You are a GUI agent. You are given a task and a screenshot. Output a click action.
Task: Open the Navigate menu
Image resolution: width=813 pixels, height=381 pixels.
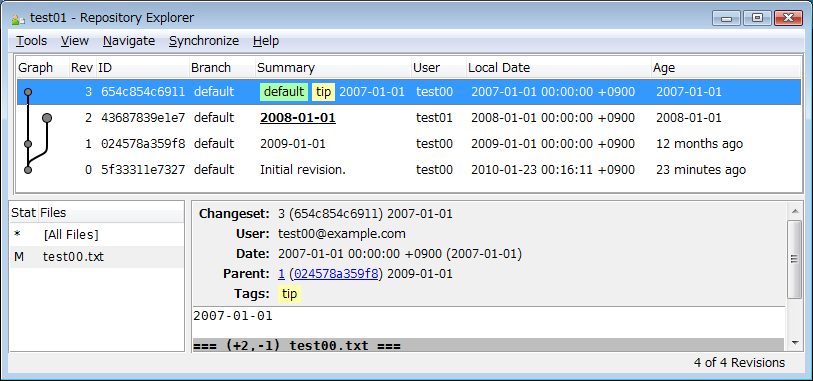coord(129,41)
